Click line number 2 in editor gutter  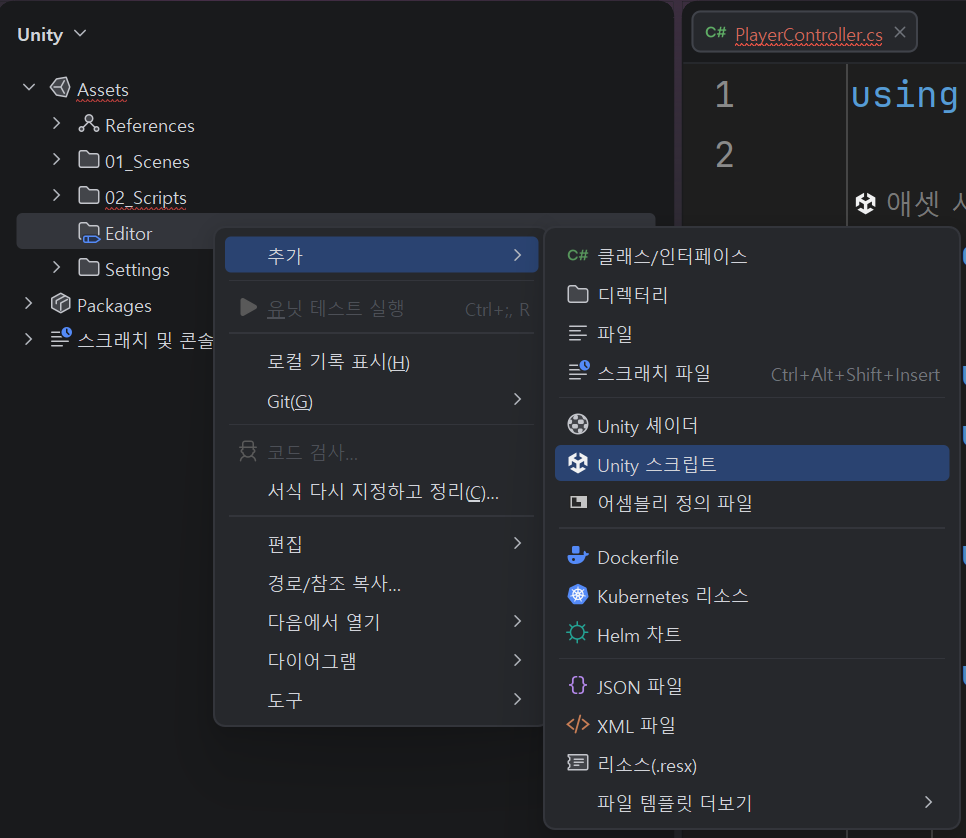pos(724,154)
